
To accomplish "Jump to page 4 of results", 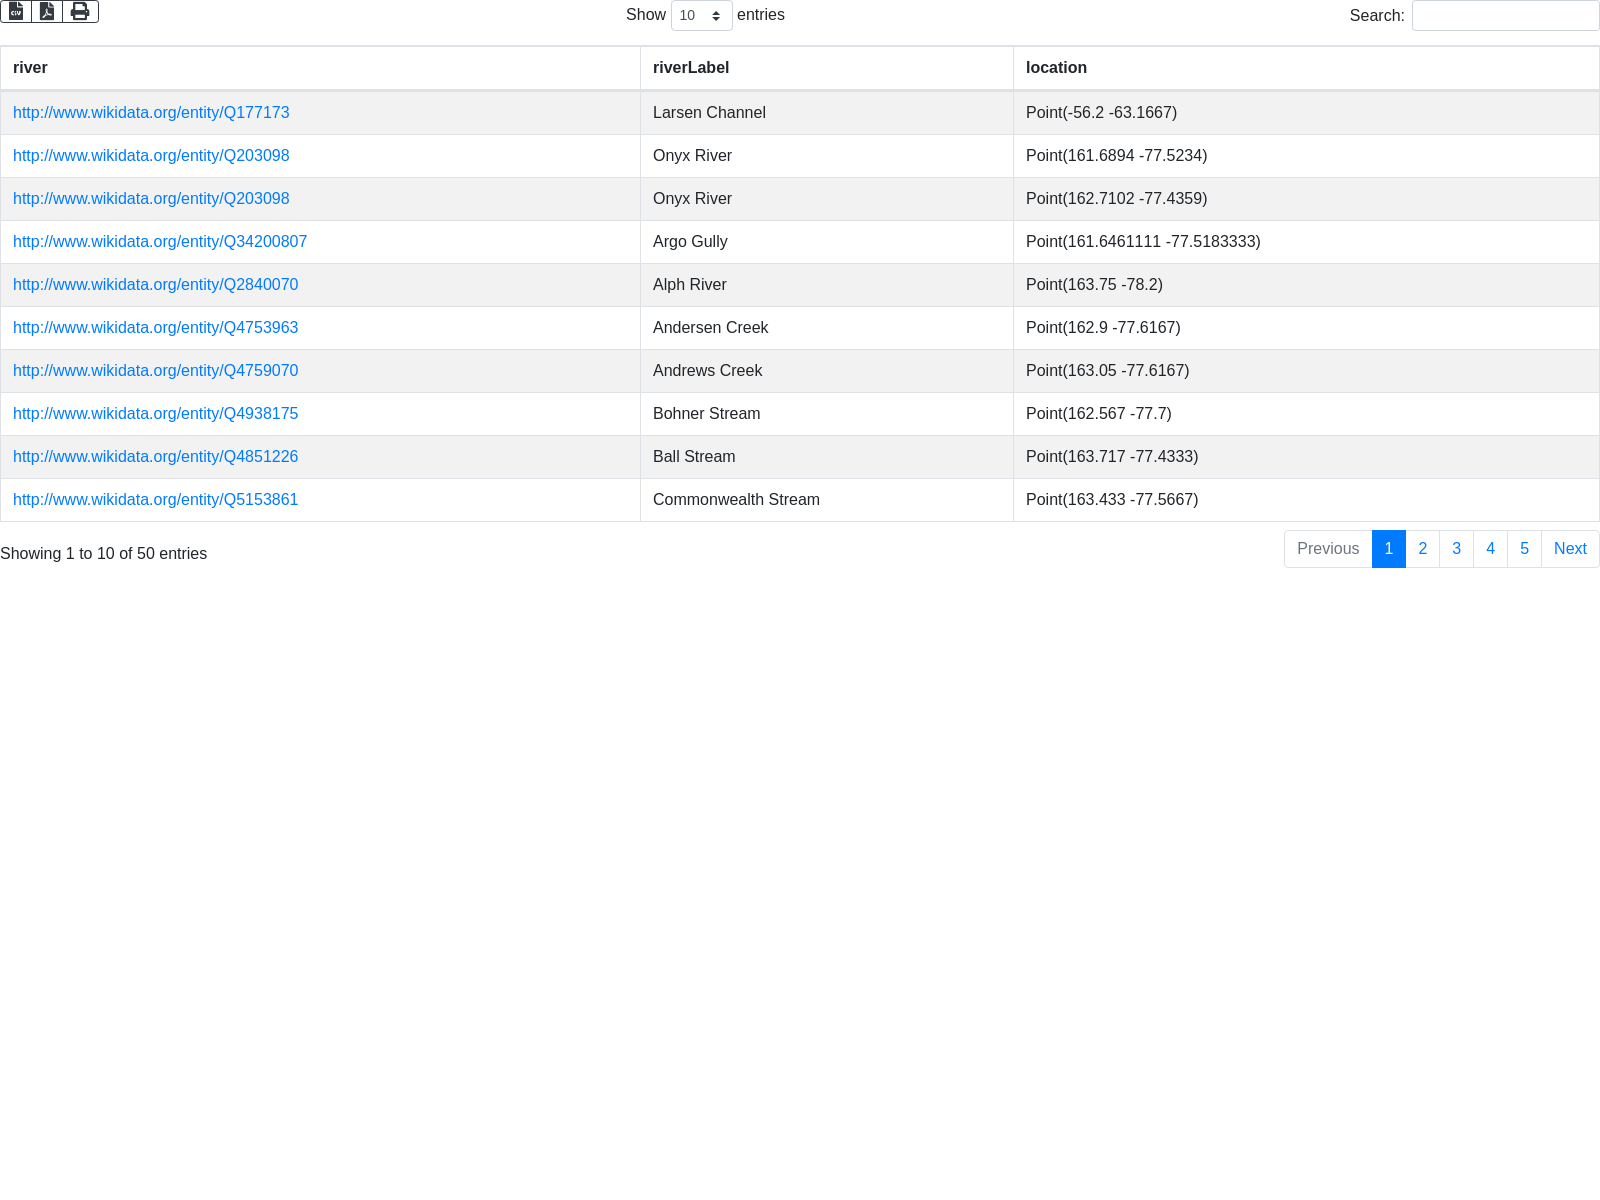I will click(x=1490, y=549).
